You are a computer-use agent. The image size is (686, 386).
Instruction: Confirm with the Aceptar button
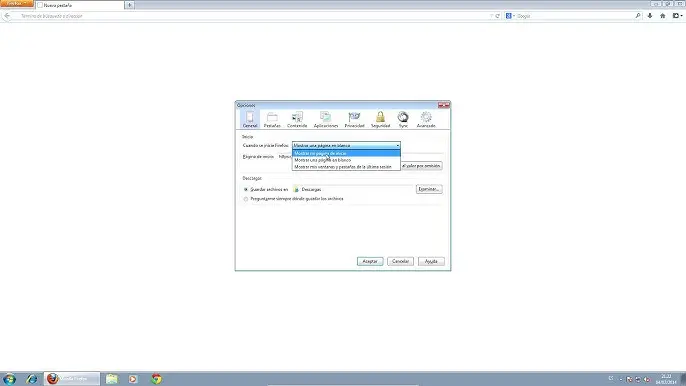(x=370, y=261)
